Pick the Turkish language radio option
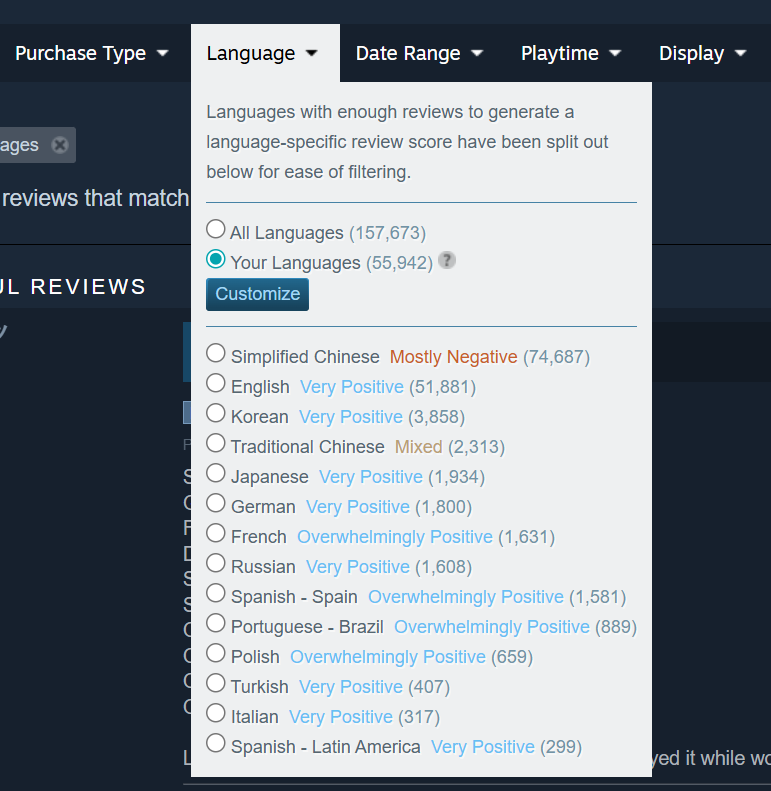 (215, 683)
